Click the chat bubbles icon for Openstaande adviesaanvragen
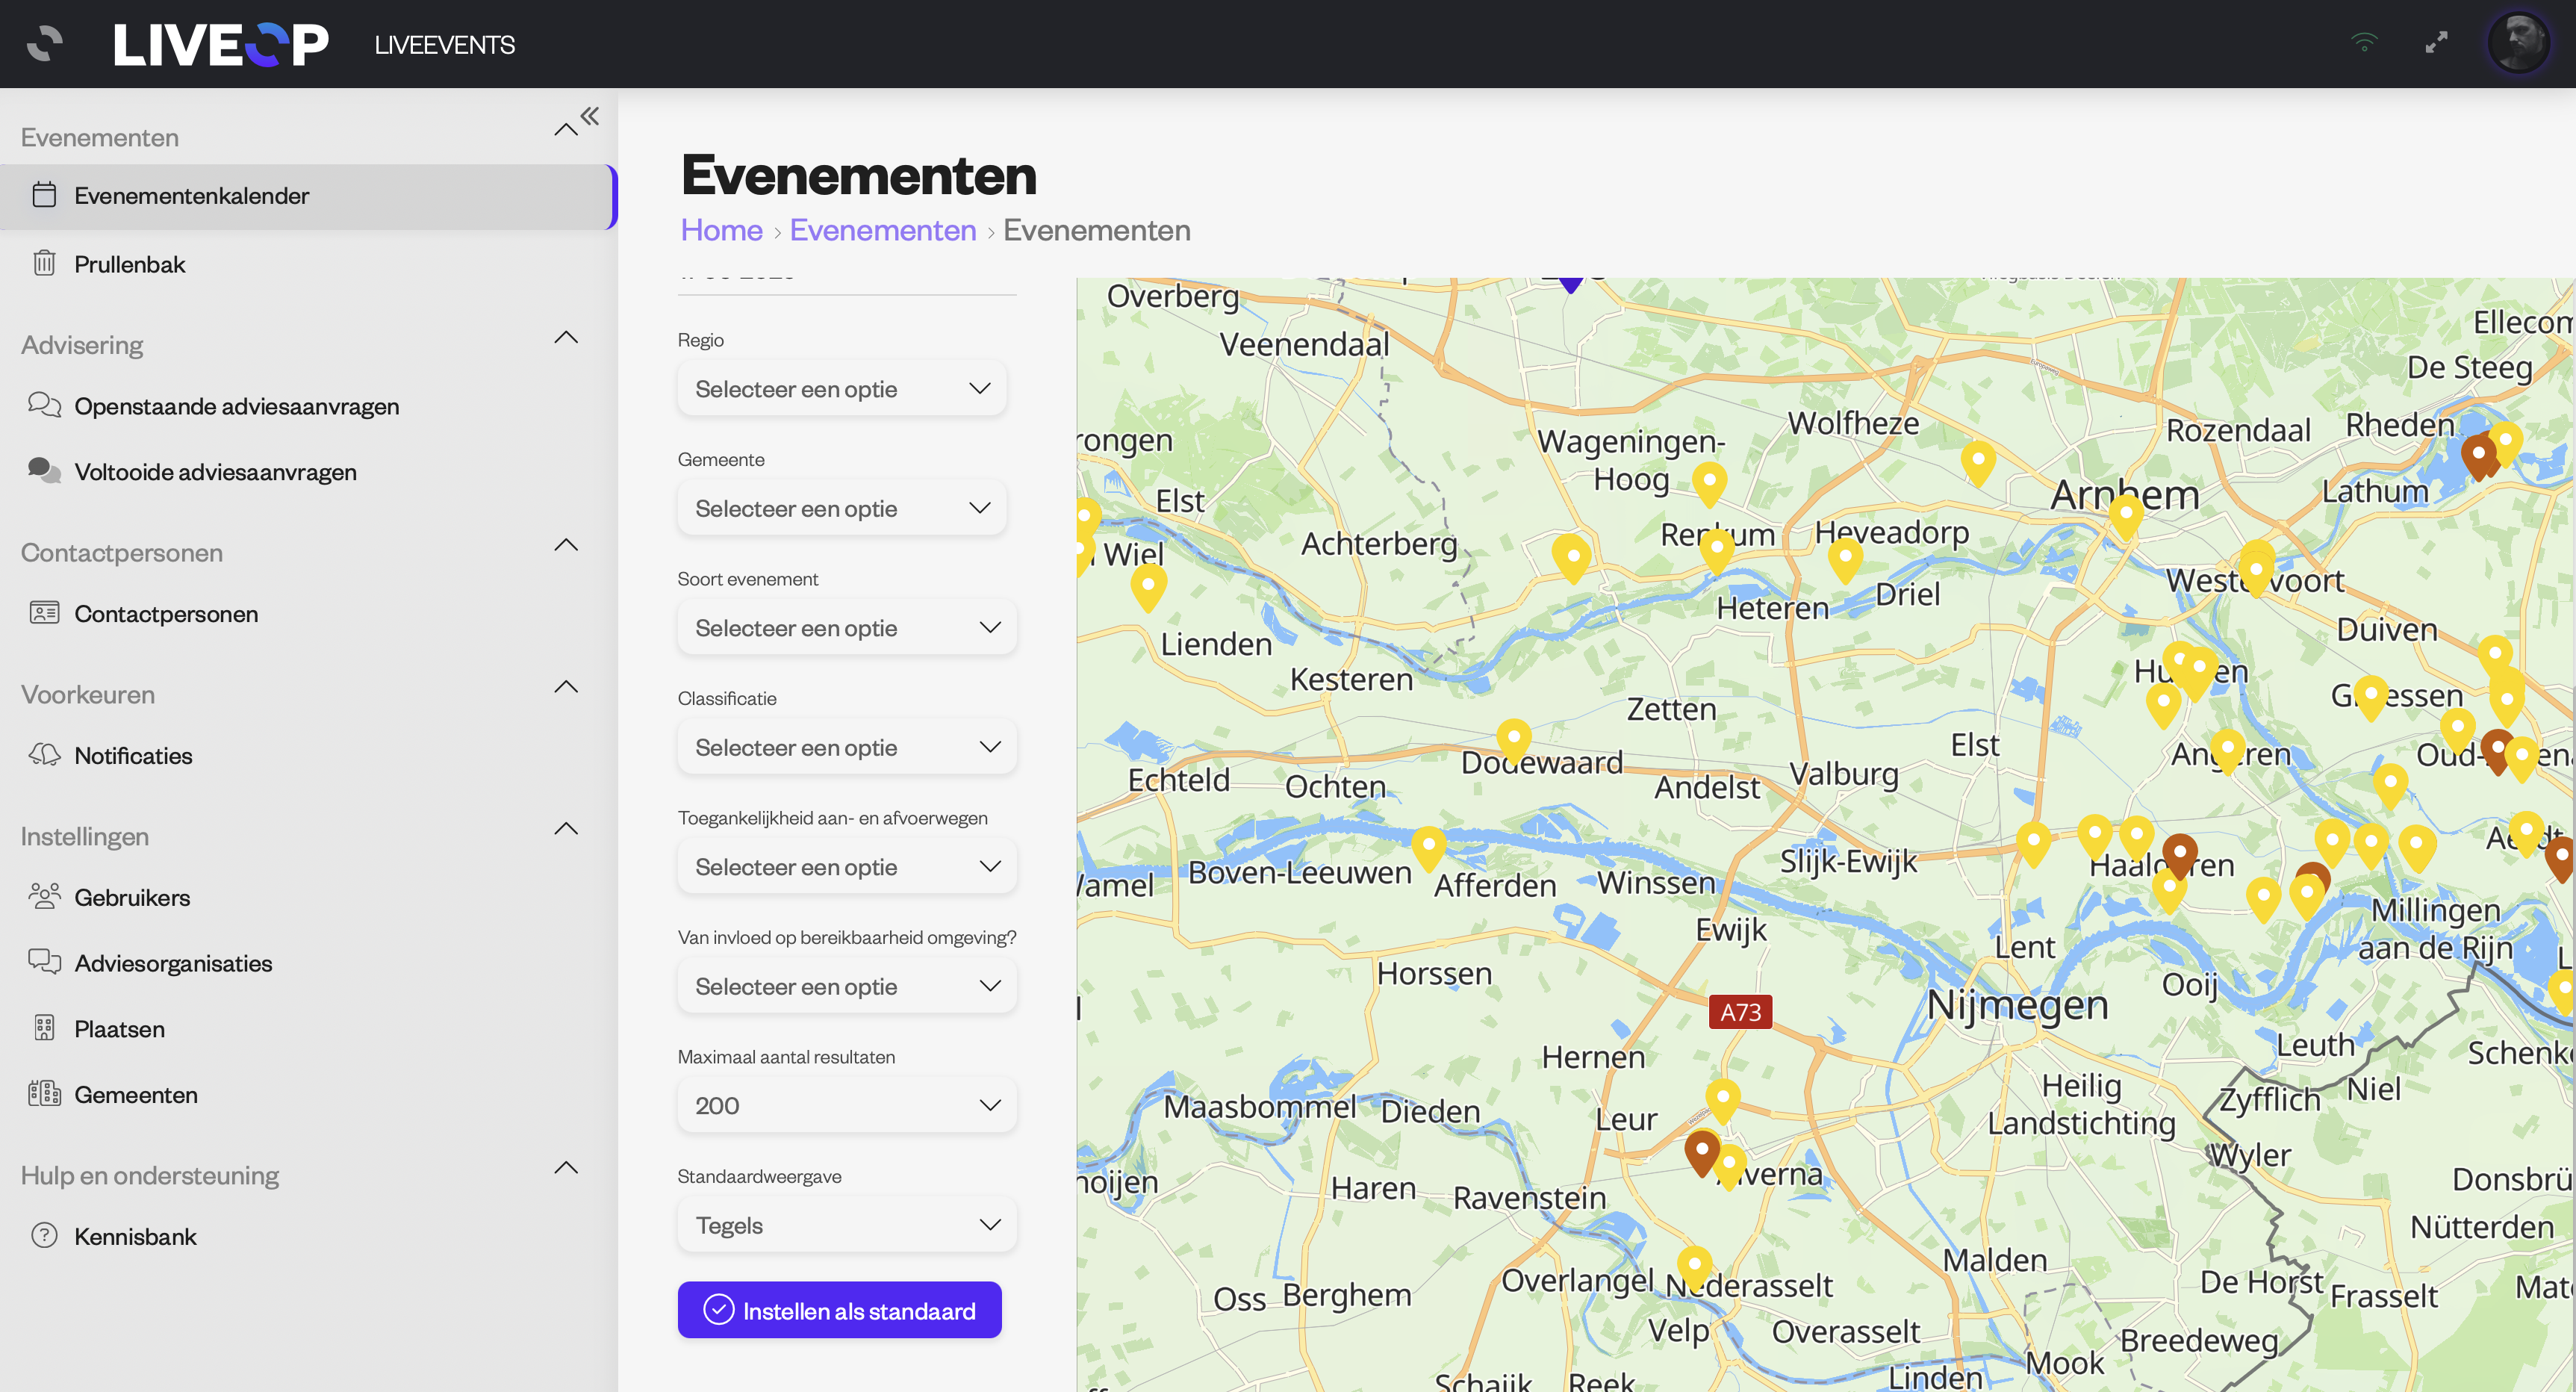 [44, 405]
